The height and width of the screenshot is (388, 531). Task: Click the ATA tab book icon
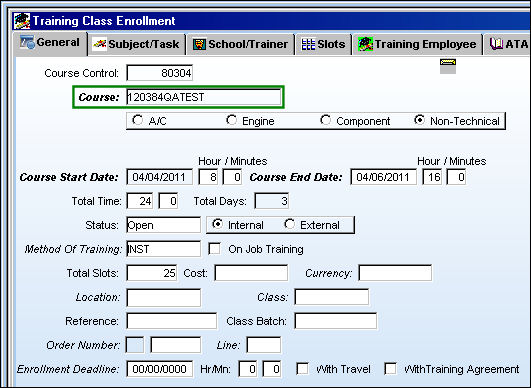tap(496, 44)
